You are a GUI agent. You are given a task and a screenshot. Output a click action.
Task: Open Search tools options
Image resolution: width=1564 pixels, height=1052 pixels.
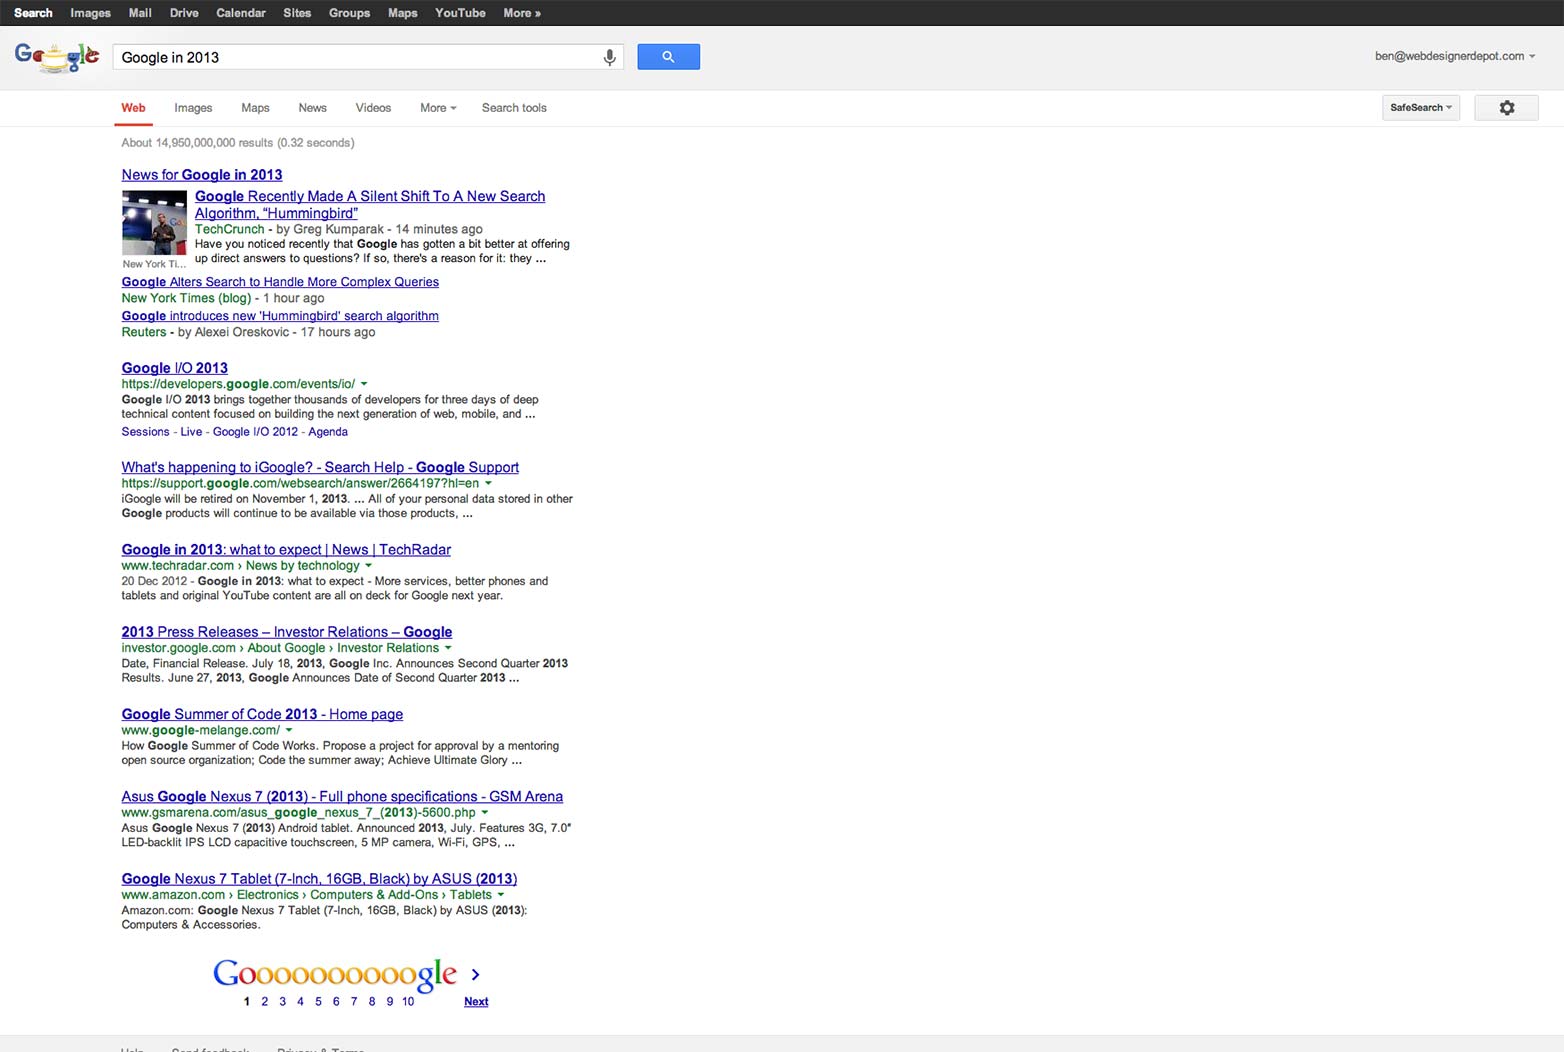point(514,108)
